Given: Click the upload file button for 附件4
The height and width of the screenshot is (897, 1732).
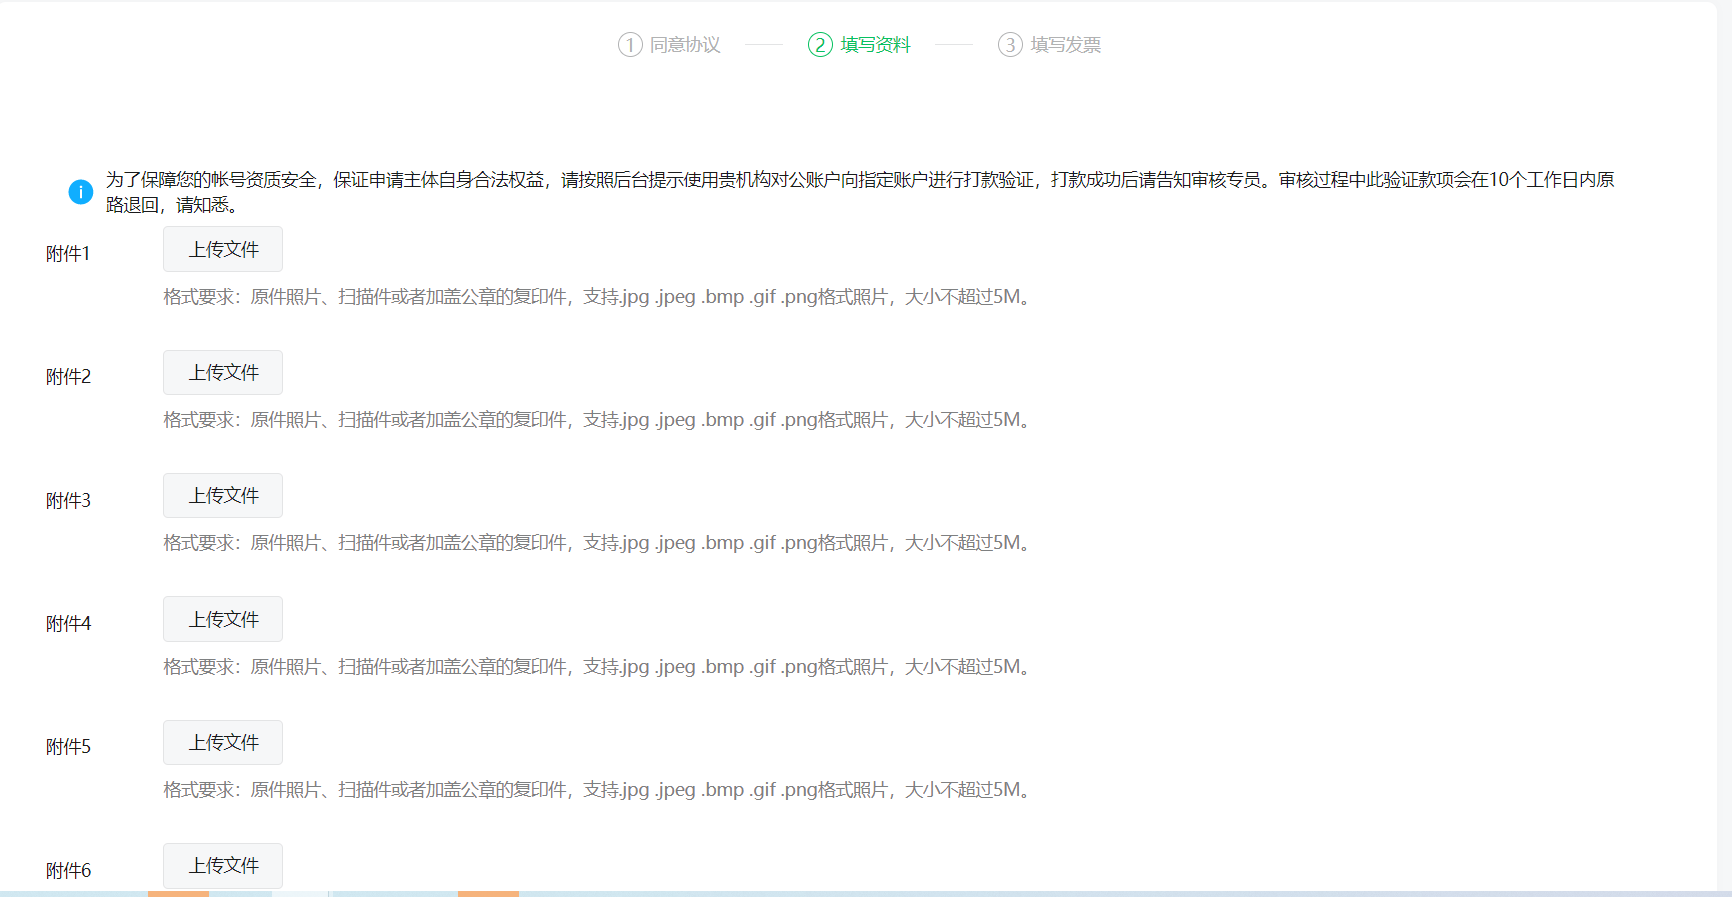Looking at the screenshot, I should [223, 619].
